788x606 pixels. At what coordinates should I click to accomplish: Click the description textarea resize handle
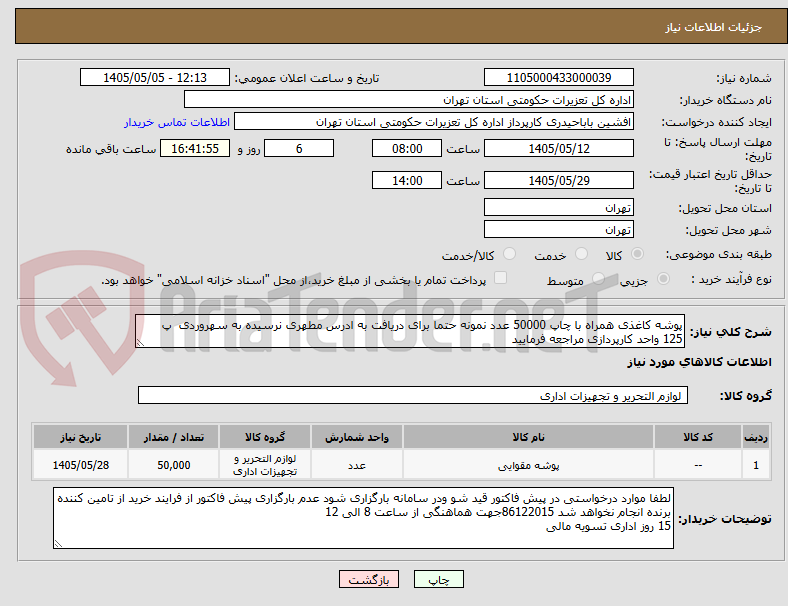(x=140, y=343)
